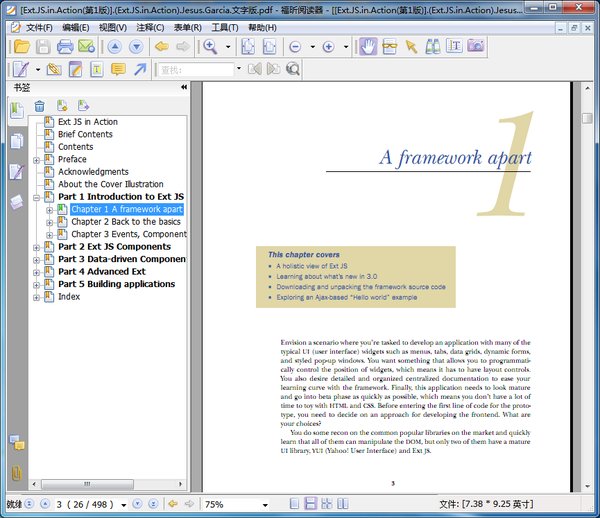Click the delete bookmark trash icon
Viewport: 600px width, 518px height.
click(40, 106)
